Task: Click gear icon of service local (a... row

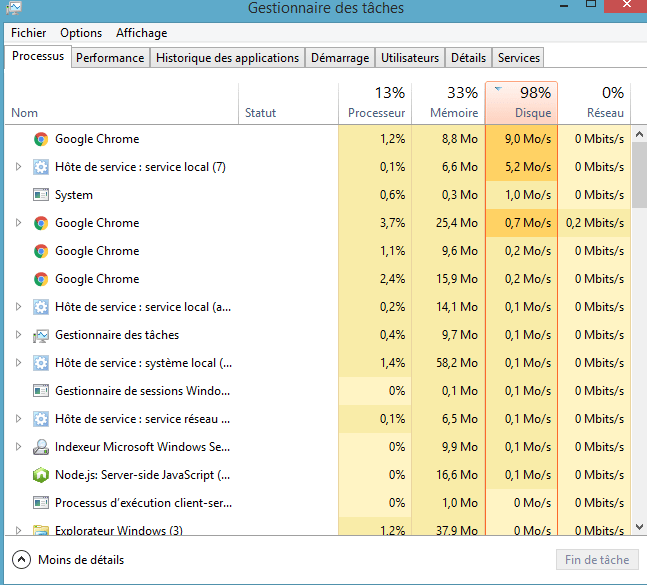Action: [x=41, y=307]
